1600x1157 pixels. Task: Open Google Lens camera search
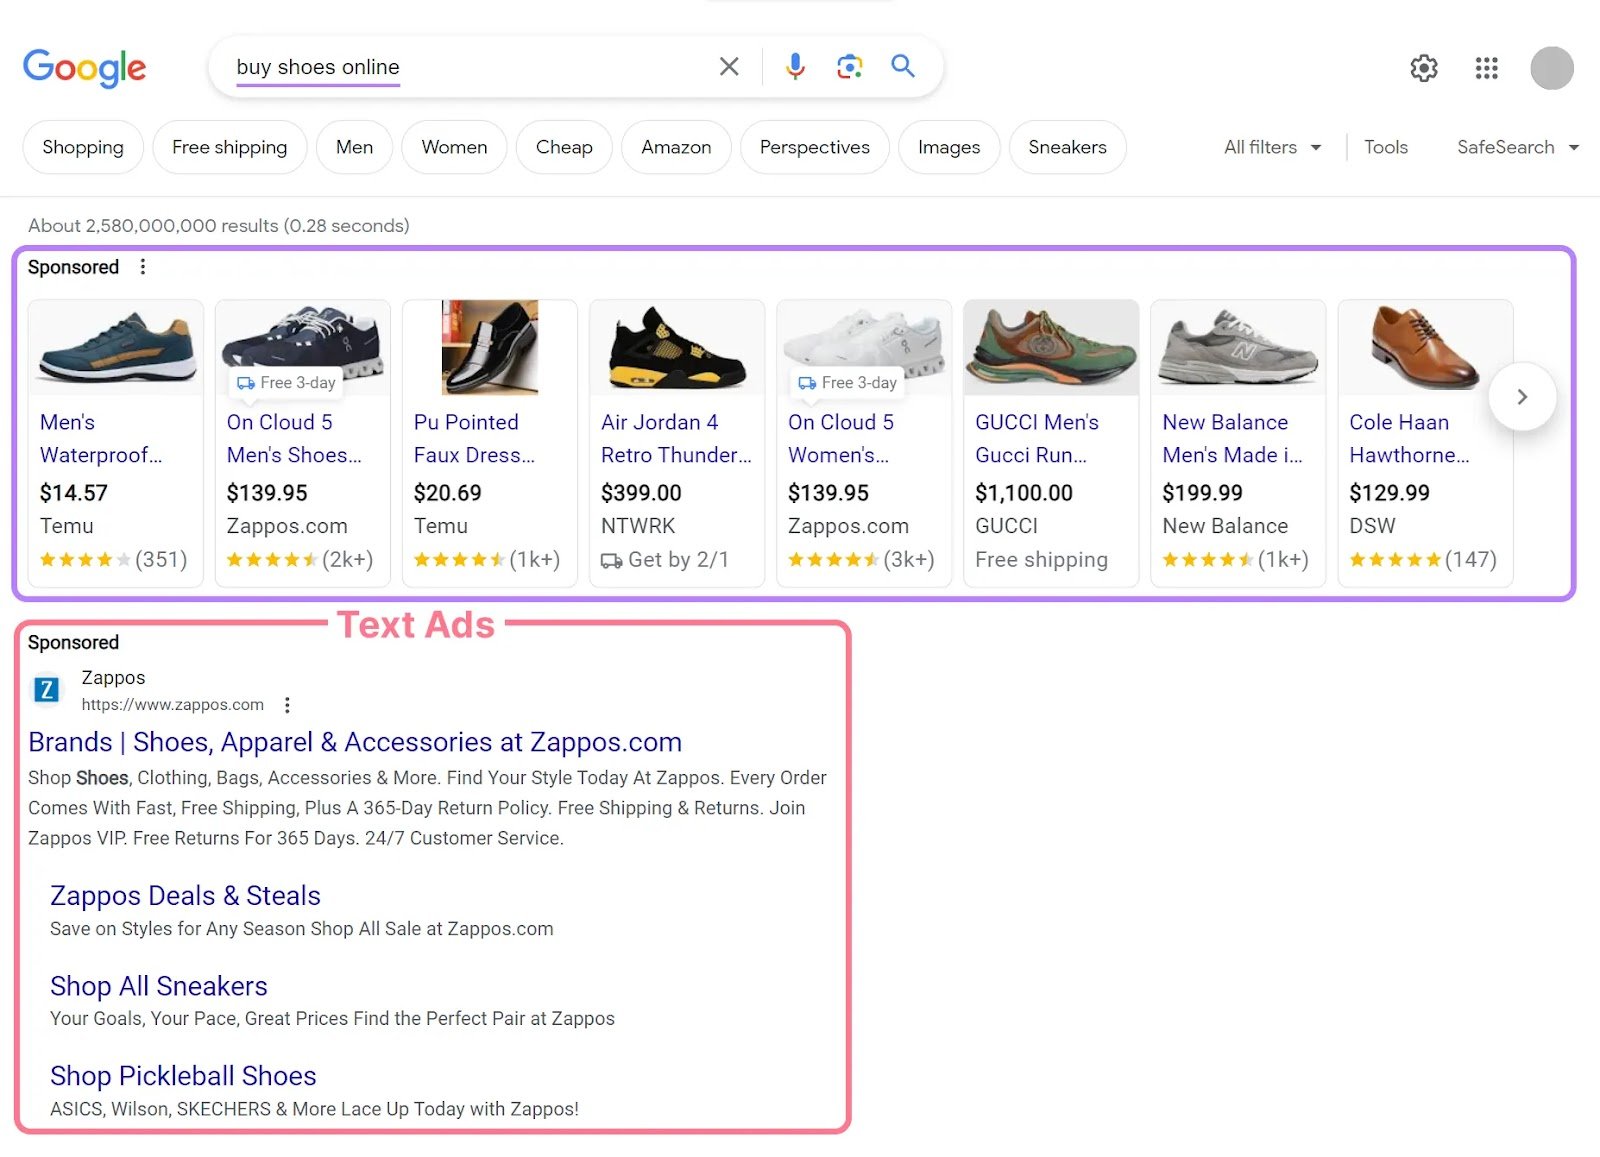(x=849, y=66)
